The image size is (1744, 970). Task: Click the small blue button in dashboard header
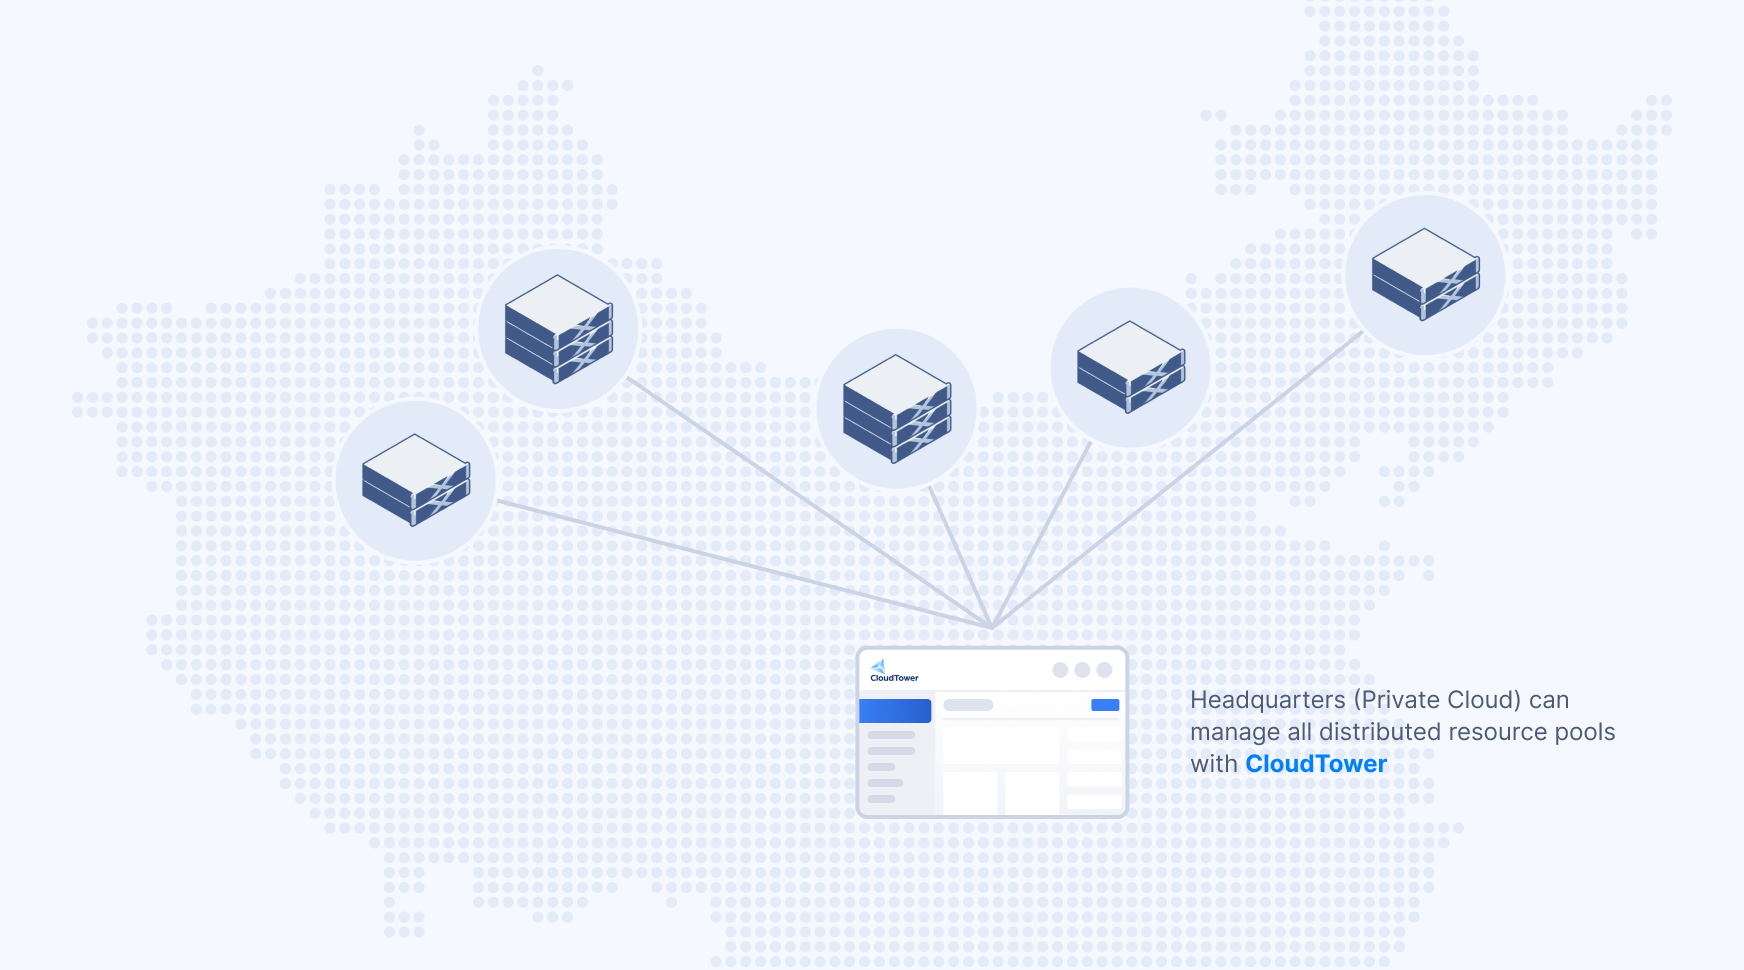(x=1105, y=705)
